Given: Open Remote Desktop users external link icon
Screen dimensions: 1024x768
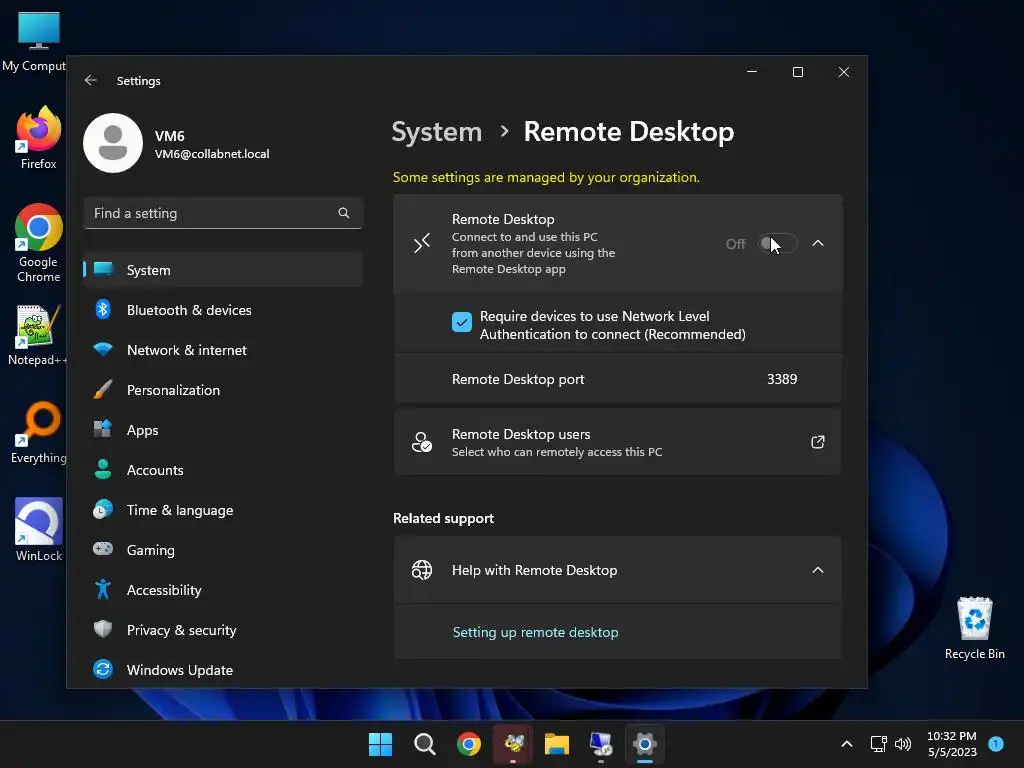Looking at the screenshot, I should point(818,442).
